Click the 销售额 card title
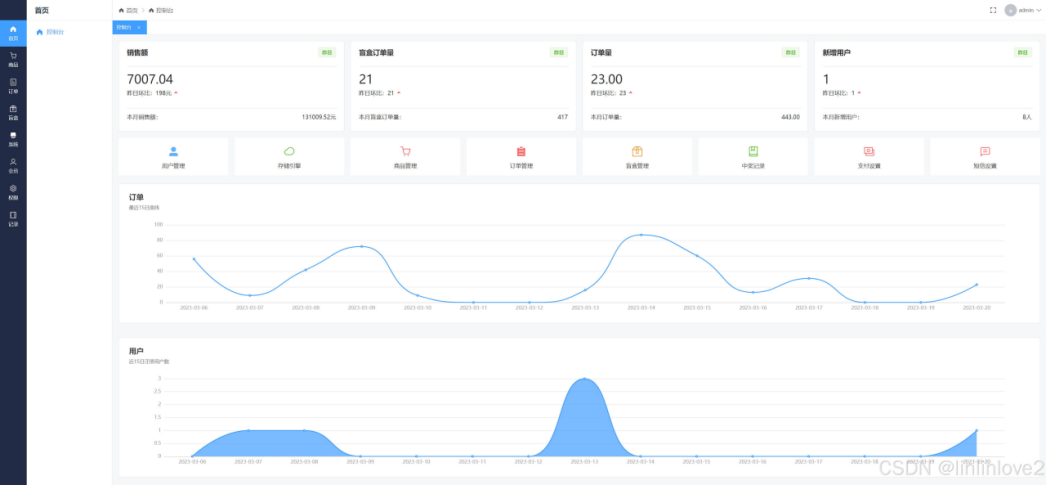This screenshot has height=485, width=1046. pyautogui.click(x=137, y=52)
